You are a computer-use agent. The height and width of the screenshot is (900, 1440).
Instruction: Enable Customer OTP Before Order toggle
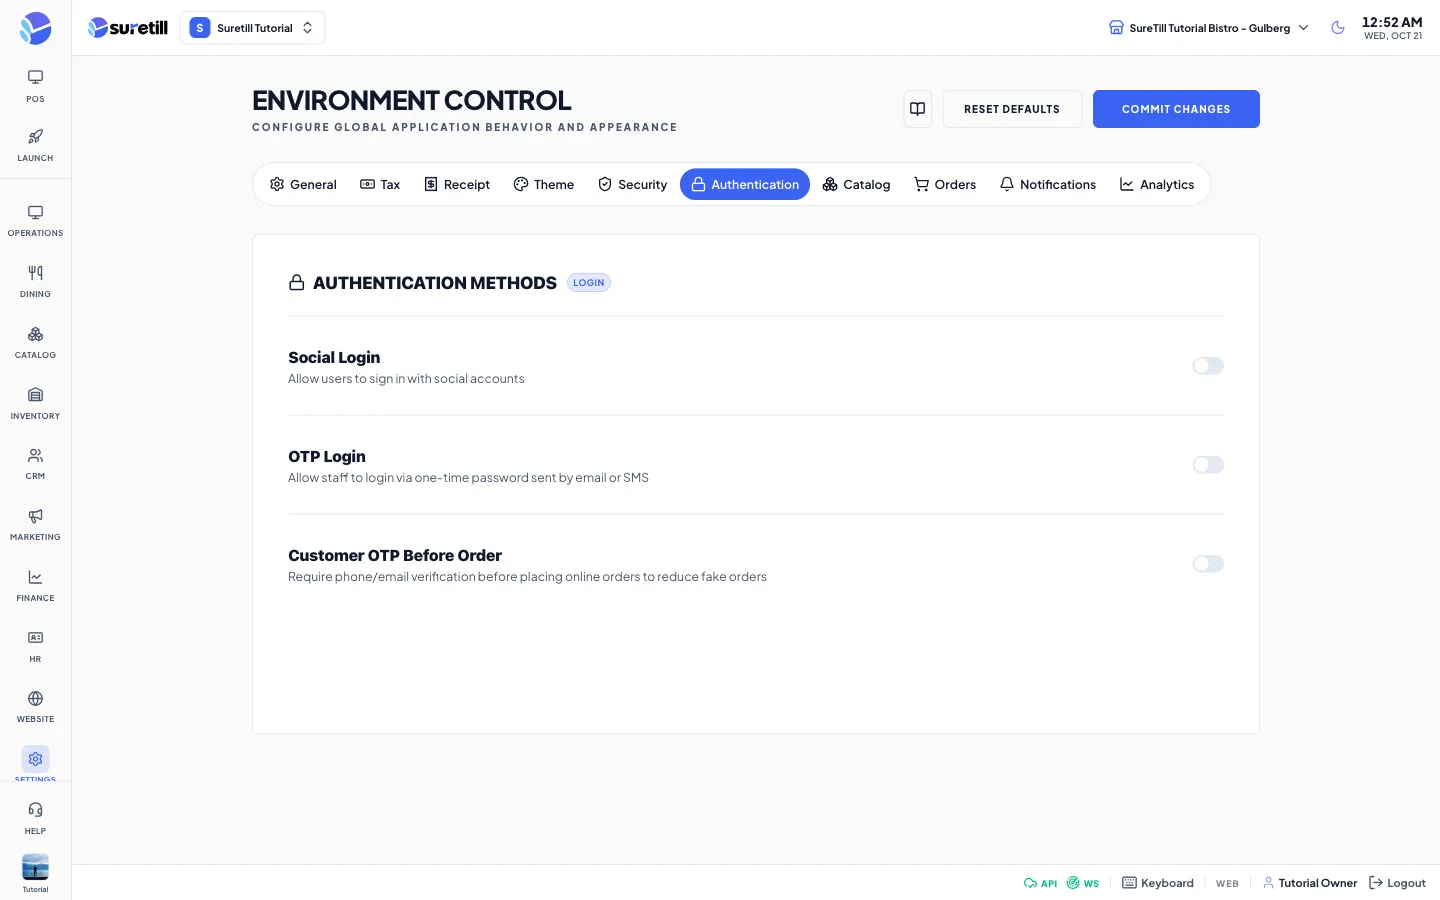(x=1208, y=564)
